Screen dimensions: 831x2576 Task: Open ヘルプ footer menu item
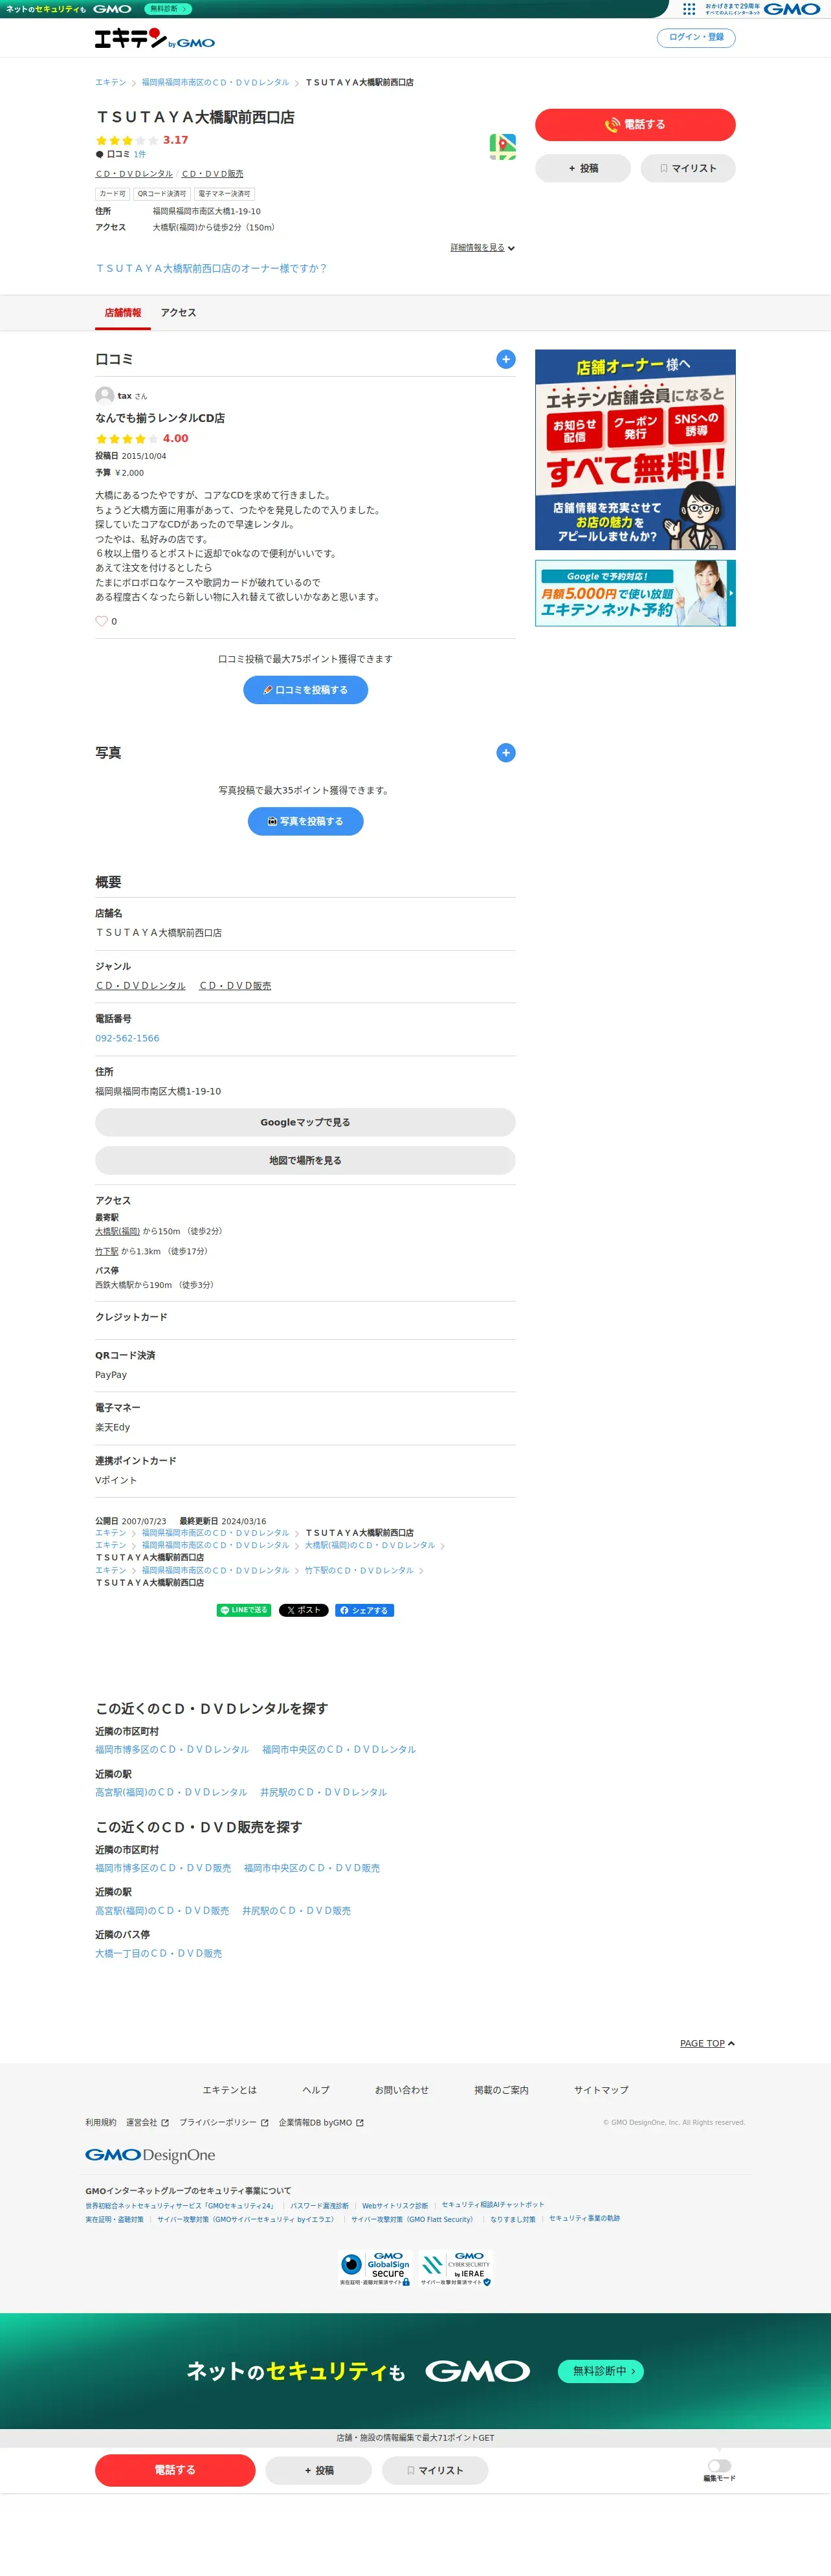pos(316,2090)
